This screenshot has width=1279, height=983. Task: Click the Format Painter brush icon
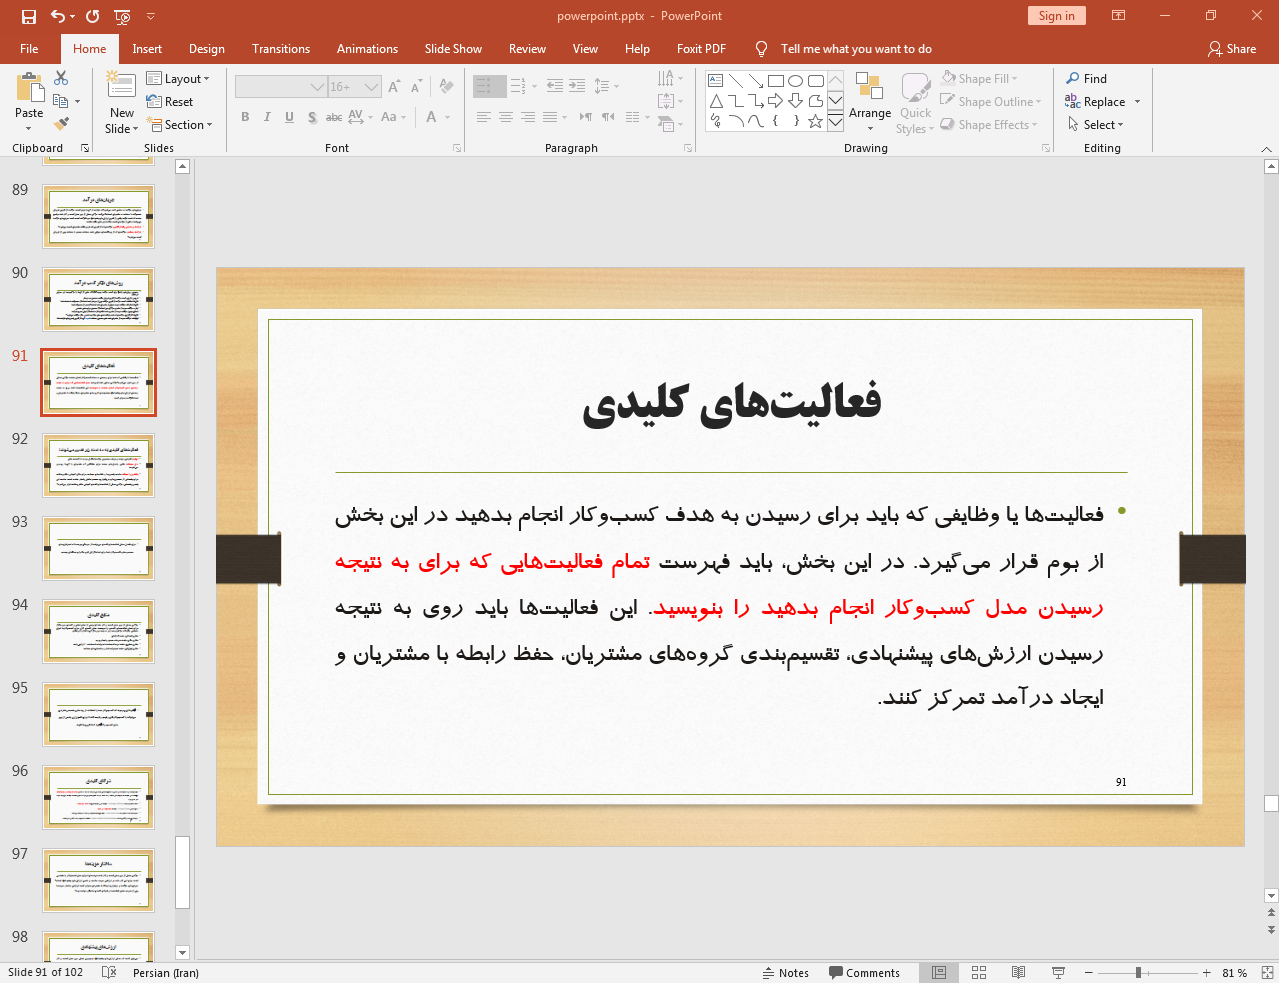[61, 124]
